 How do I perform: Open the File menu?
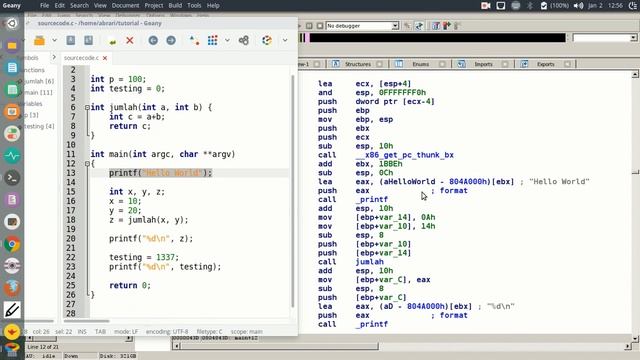point(44,5)
